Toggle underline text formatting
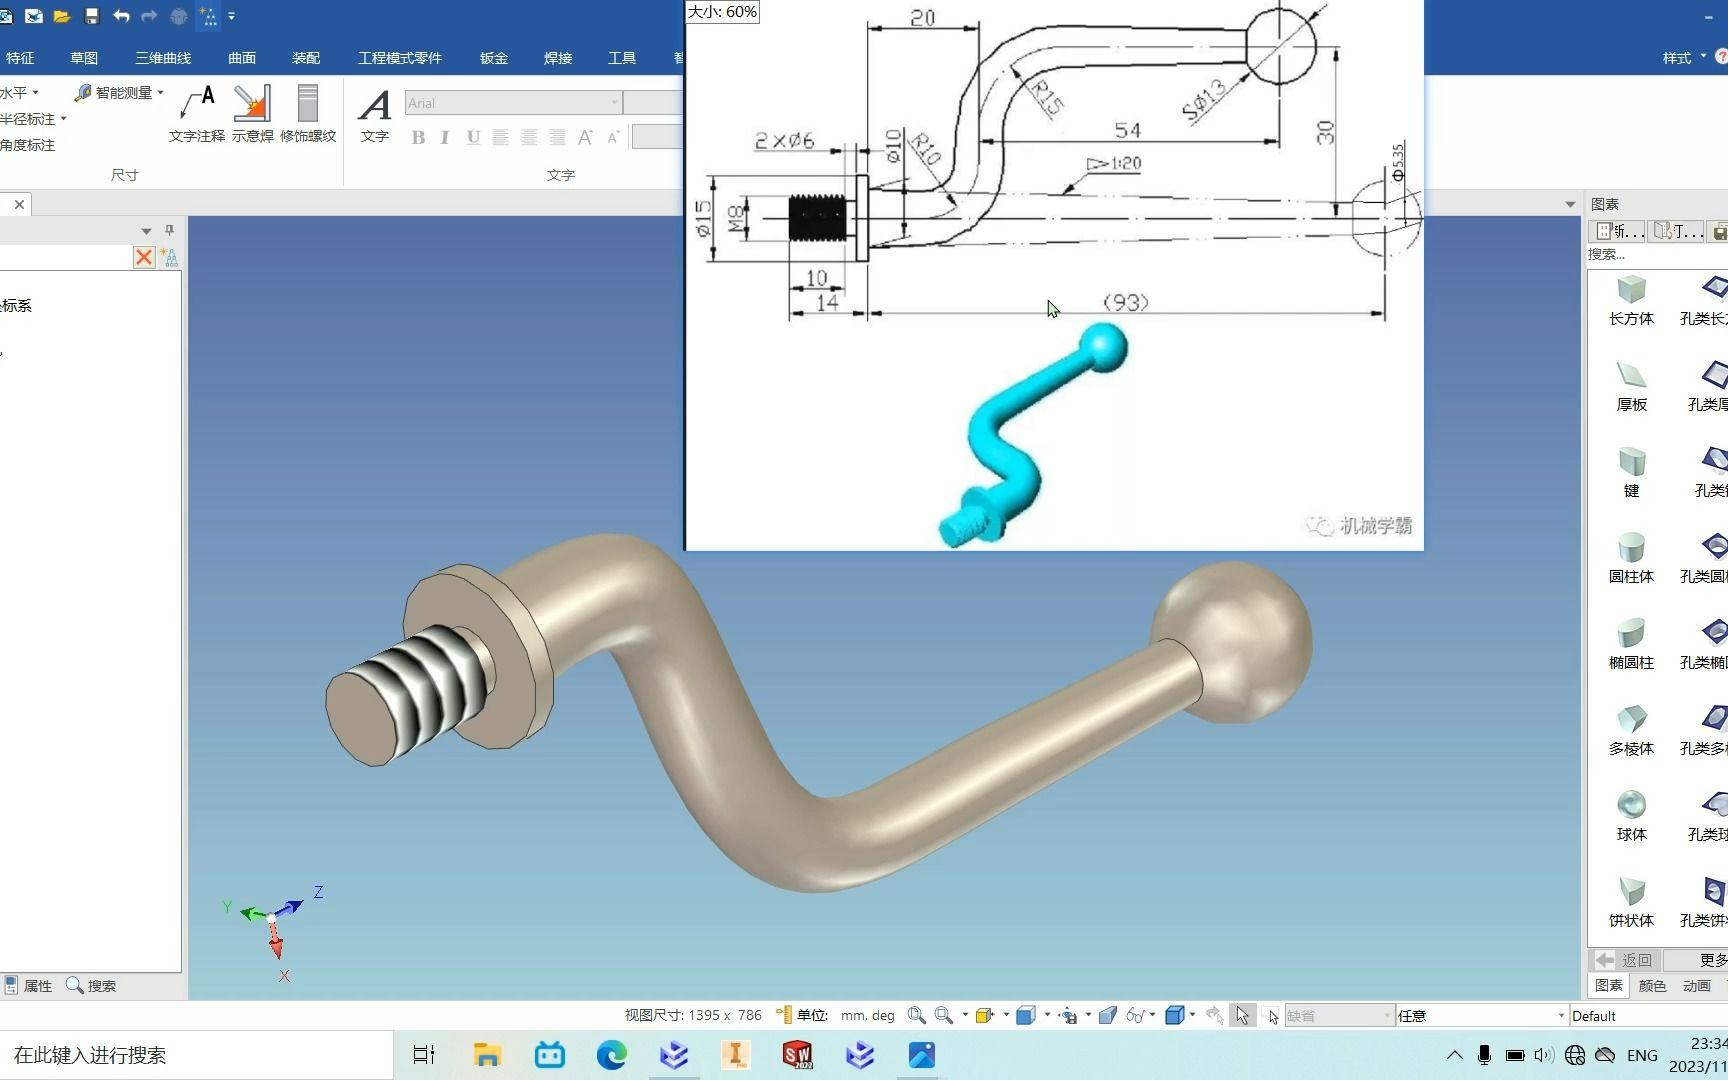 (473, 138)
